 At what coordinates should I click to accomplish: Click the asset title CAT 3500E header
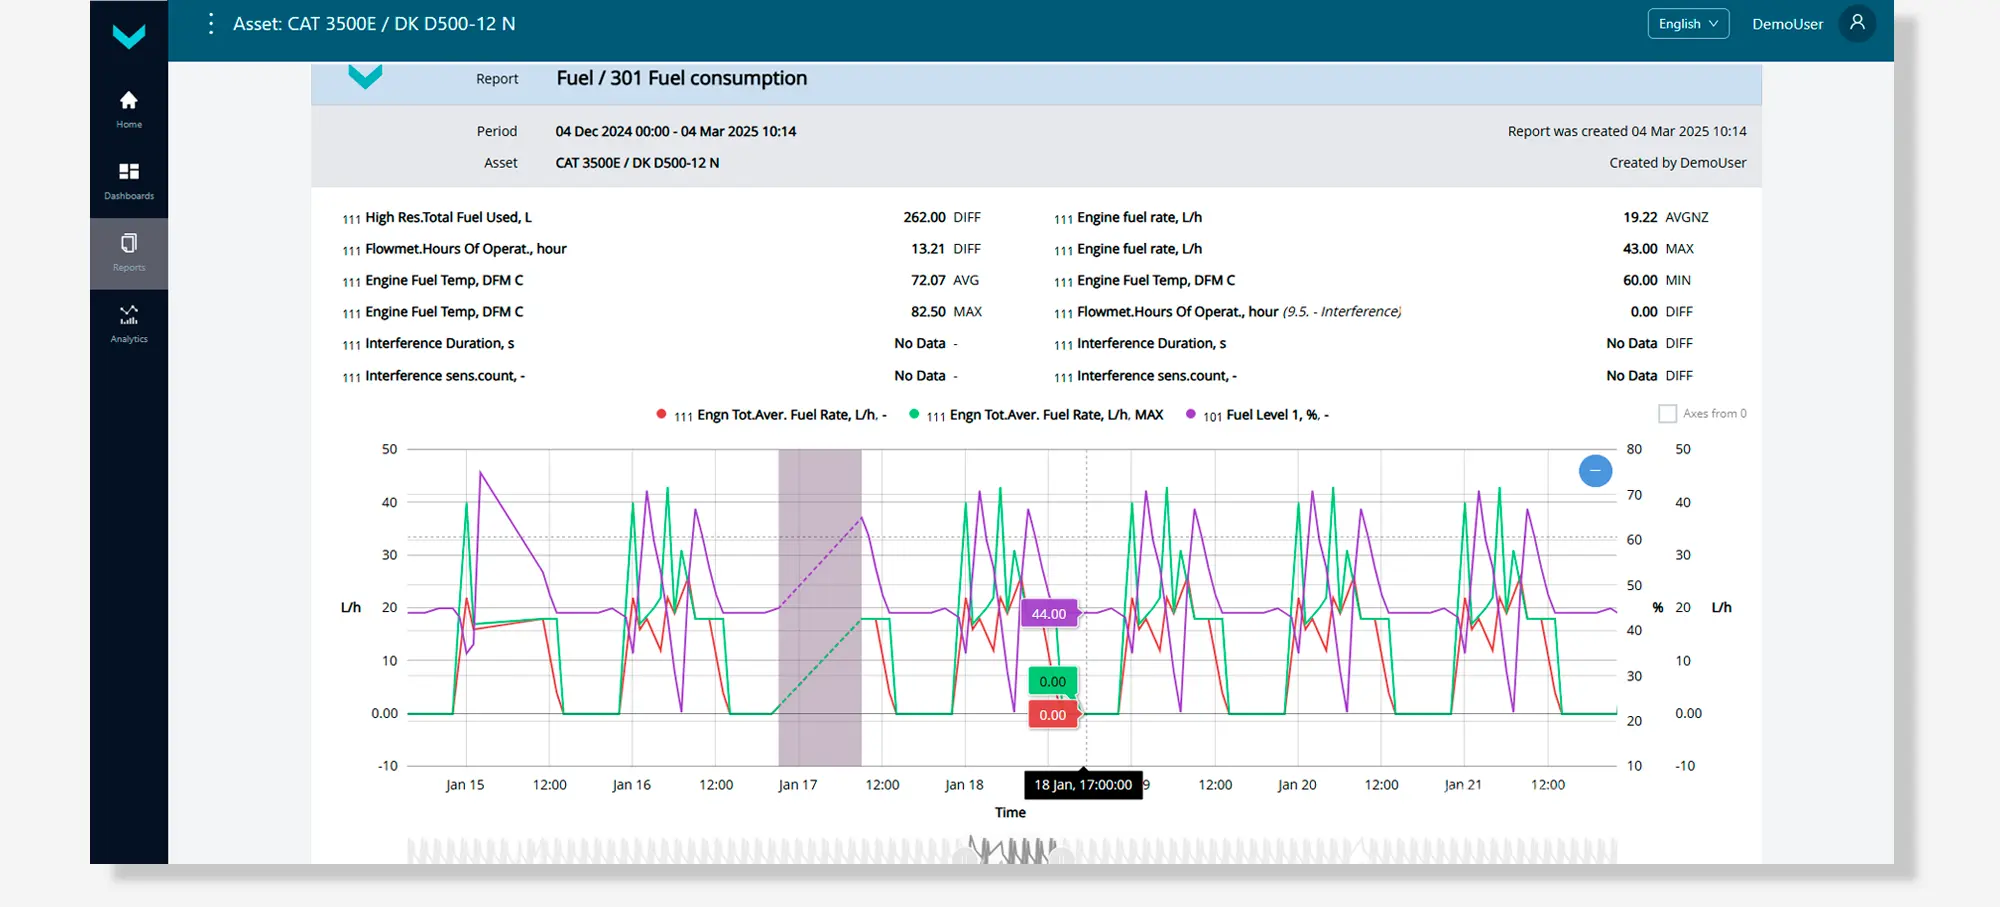[x=374, y=24]
